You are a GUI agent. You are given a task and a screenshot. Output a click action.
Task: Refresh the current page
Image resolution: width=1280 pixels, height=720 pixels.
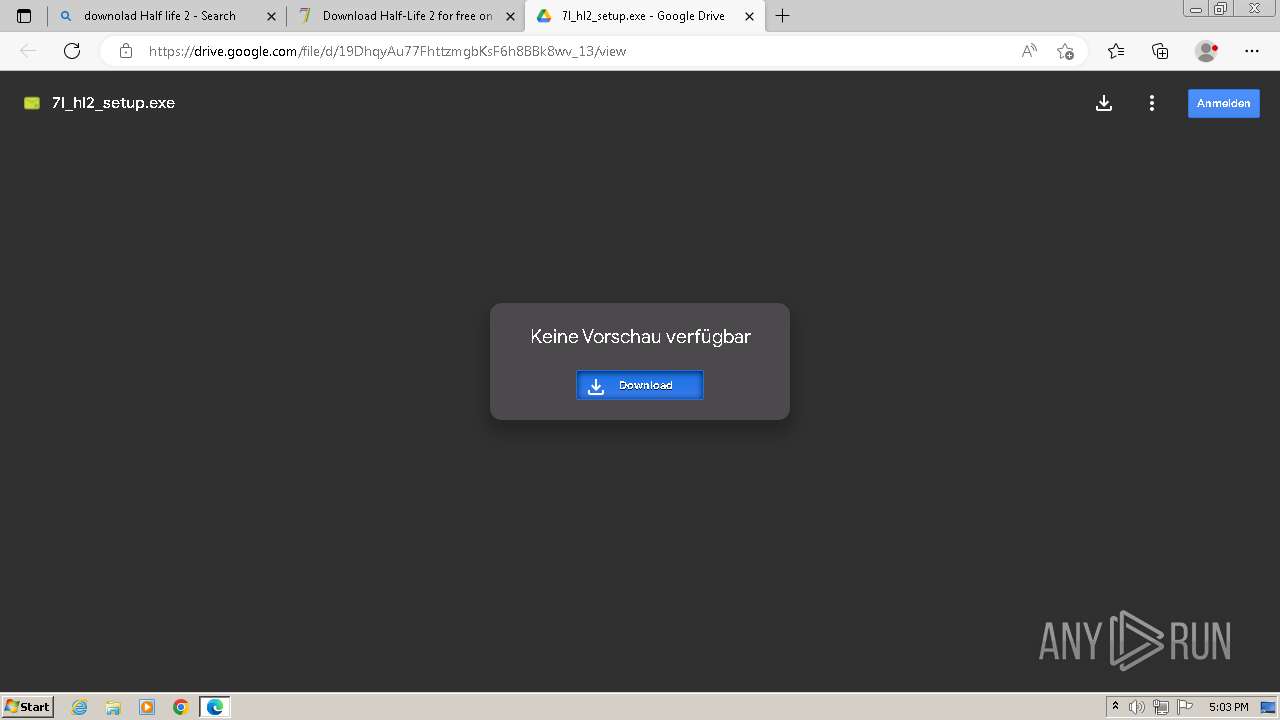(x=72, y=51)
